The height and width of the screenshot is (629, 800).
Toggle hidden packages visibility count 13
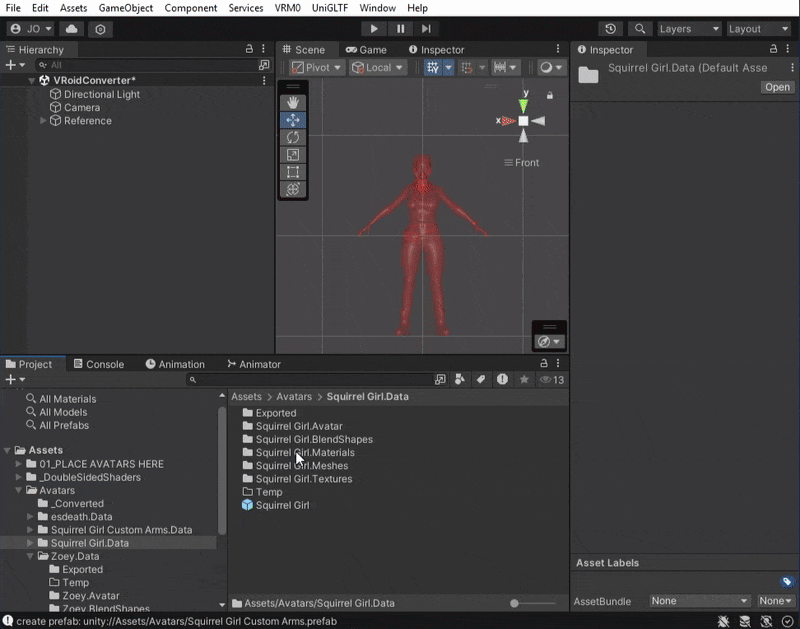click(552, 380)
